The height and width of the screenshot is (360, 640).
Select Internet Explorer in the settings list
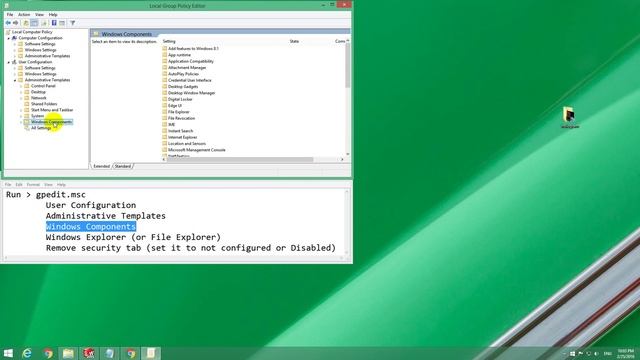182,137
